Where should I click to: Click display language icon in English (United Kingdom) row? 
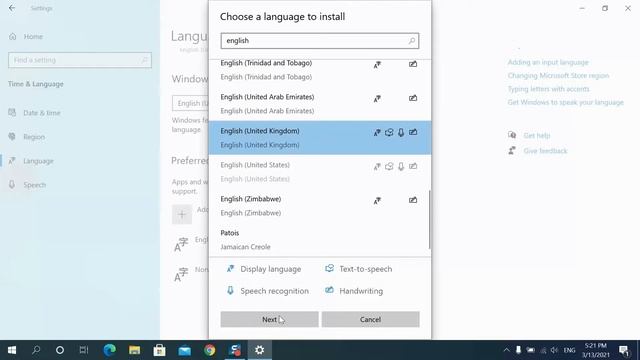tap(377, 132)
